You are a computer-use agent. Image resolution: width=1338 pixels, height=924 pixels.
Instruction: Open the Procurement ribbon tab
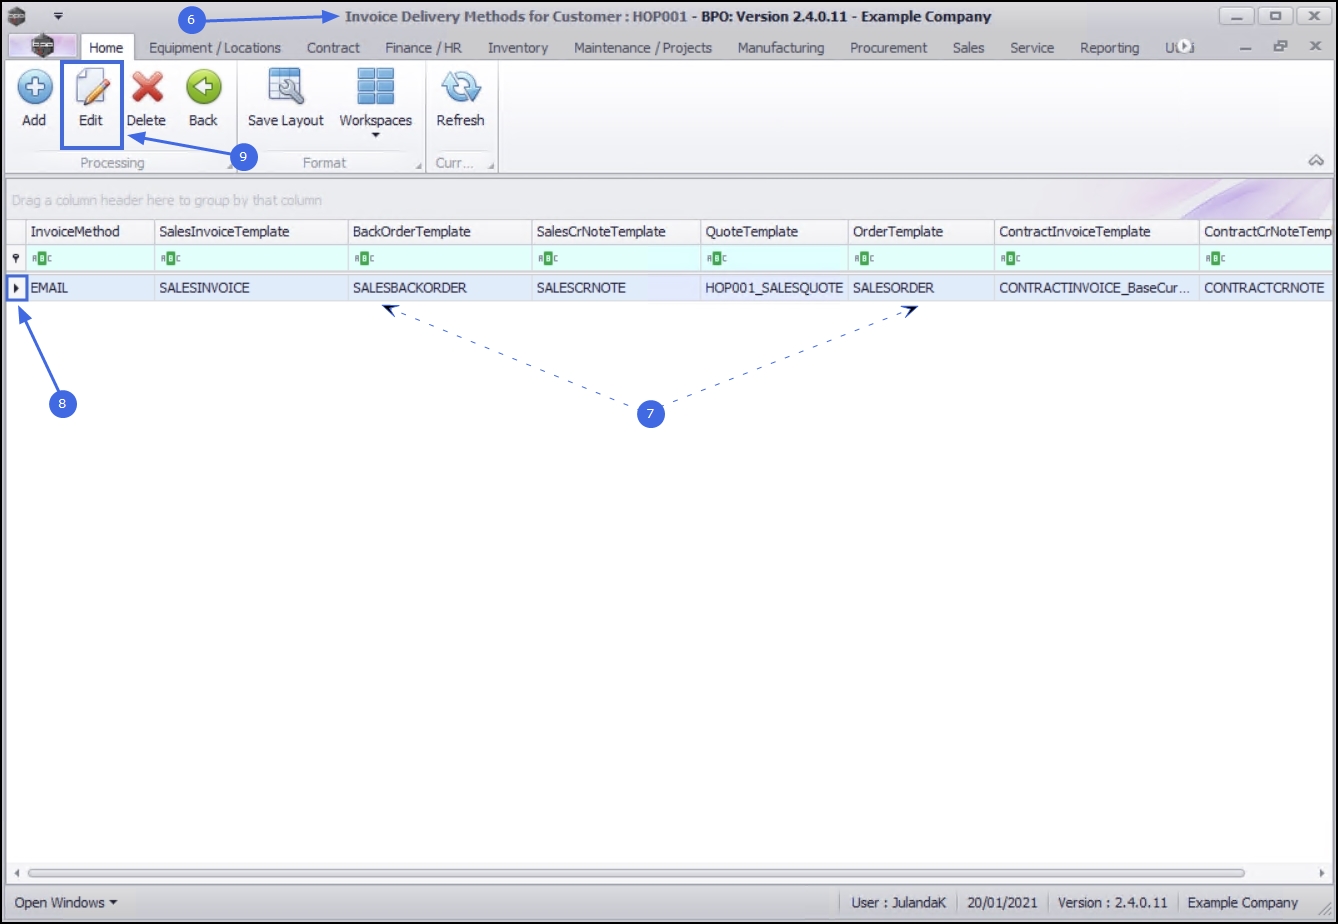click(x=888, y=48)
